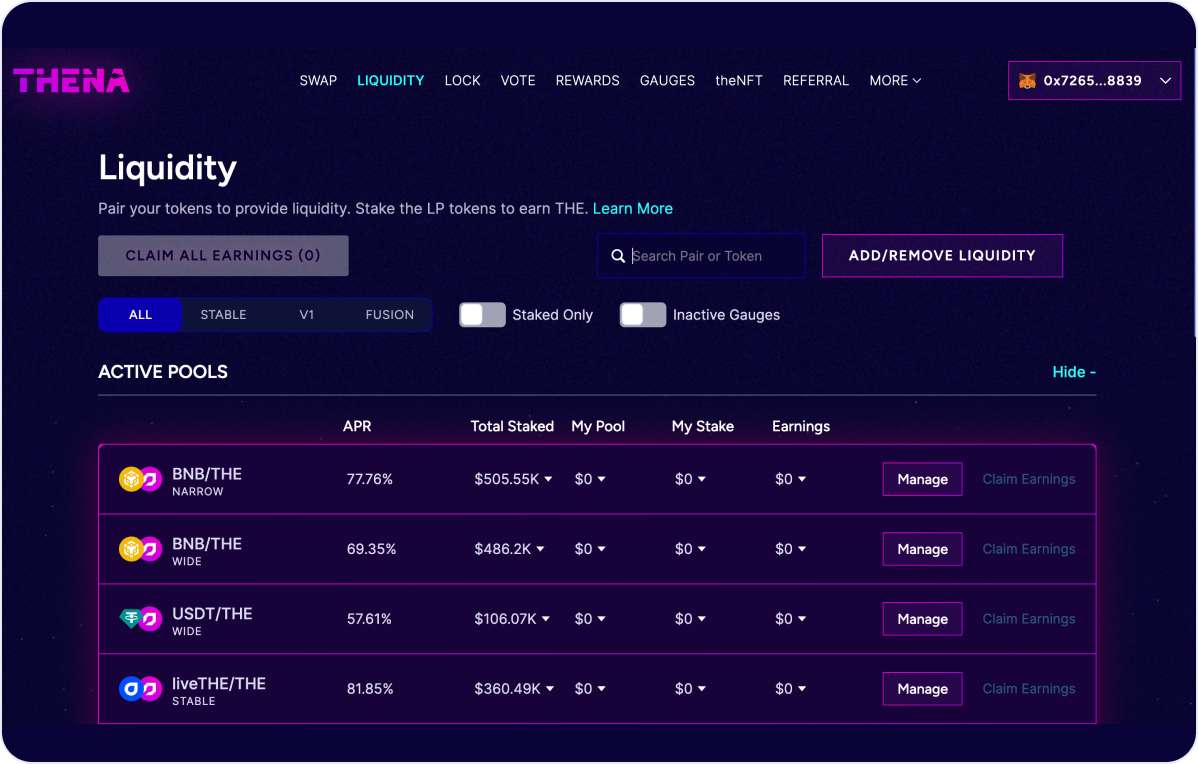The height and width of the screenshot is (764, 1198).
Task: Click the search magnifier icon
Action: click(x=618, y=256)
